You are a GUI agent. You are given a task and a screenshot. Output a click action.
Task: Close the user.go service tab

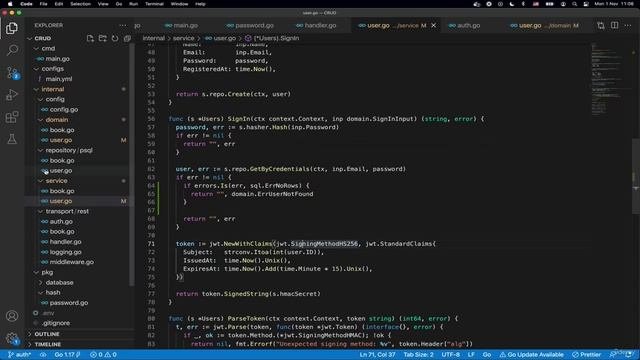coord(433,25)
